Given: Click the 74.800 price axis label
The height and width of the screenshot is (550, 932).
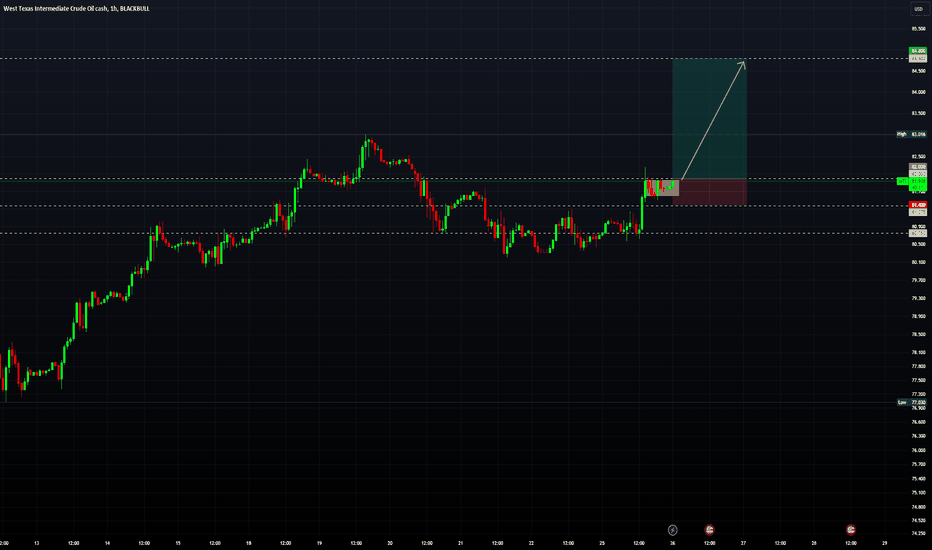Looking at the screenshot, I should (918, 507).
